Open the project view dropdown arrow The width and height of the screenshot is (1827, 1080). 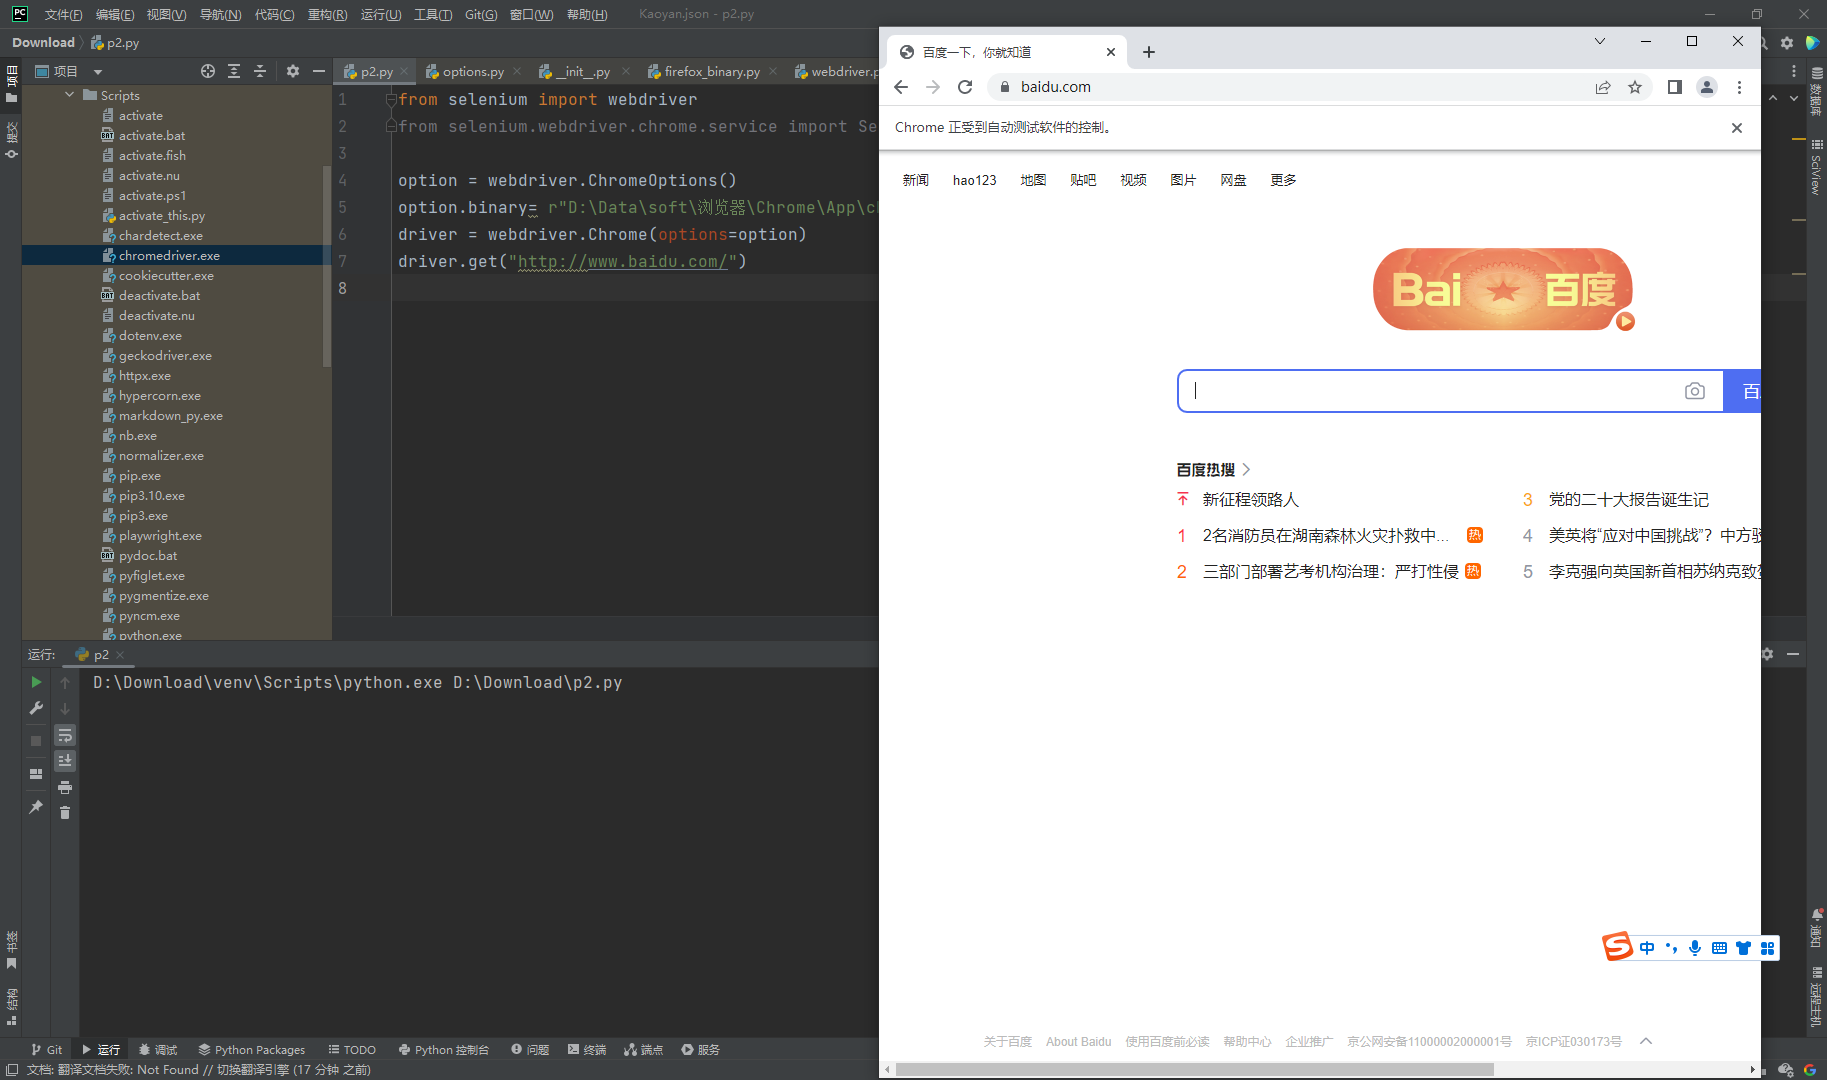[x=97, y=71]
